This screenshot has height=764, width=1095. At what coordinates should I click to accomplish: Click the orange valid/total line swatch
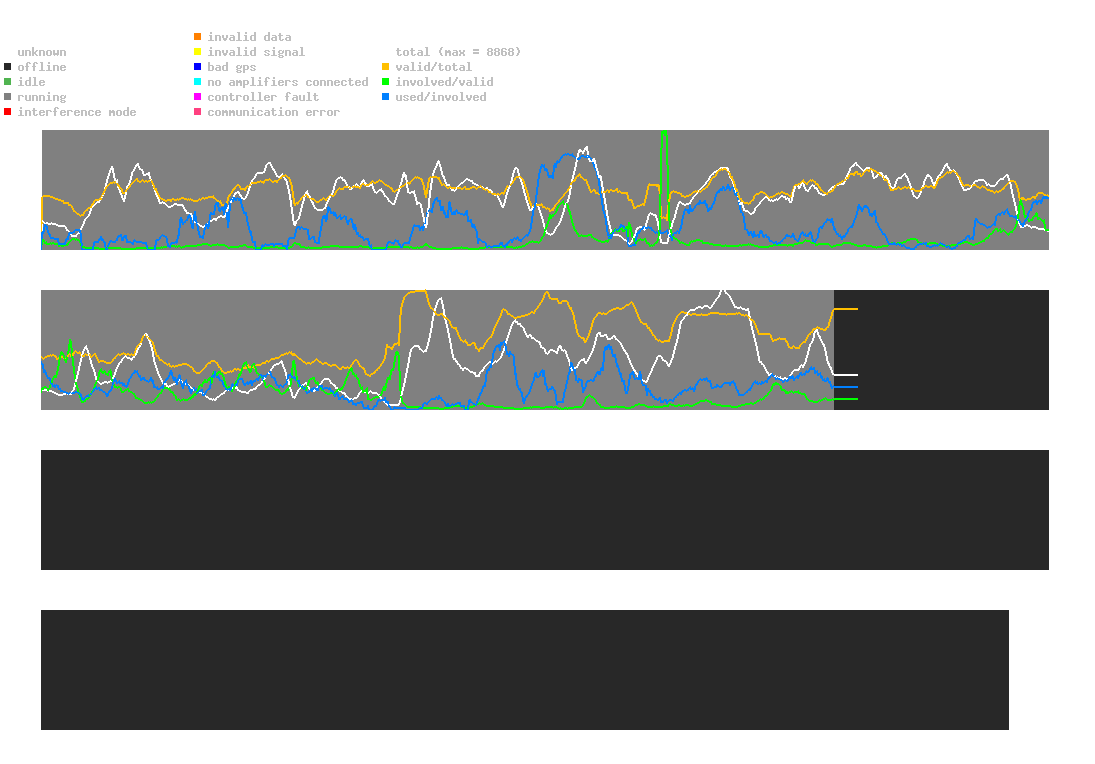[x=386, y=67]
